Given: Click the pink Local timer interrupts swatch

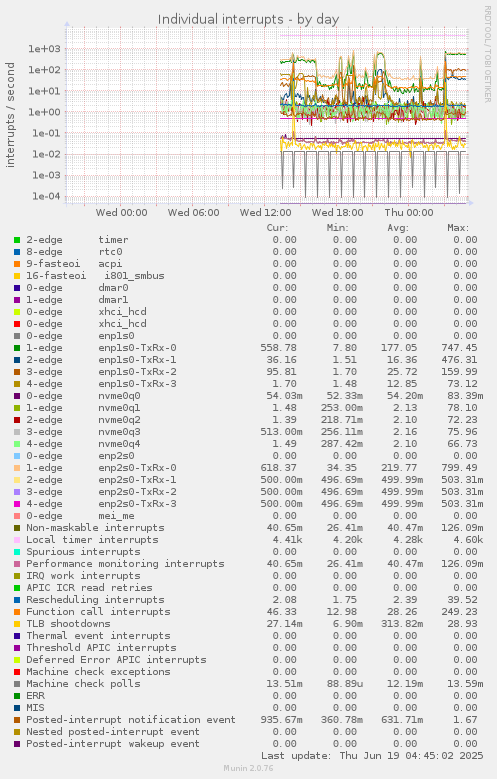Looking at the screenshot, I should (17, 540).
